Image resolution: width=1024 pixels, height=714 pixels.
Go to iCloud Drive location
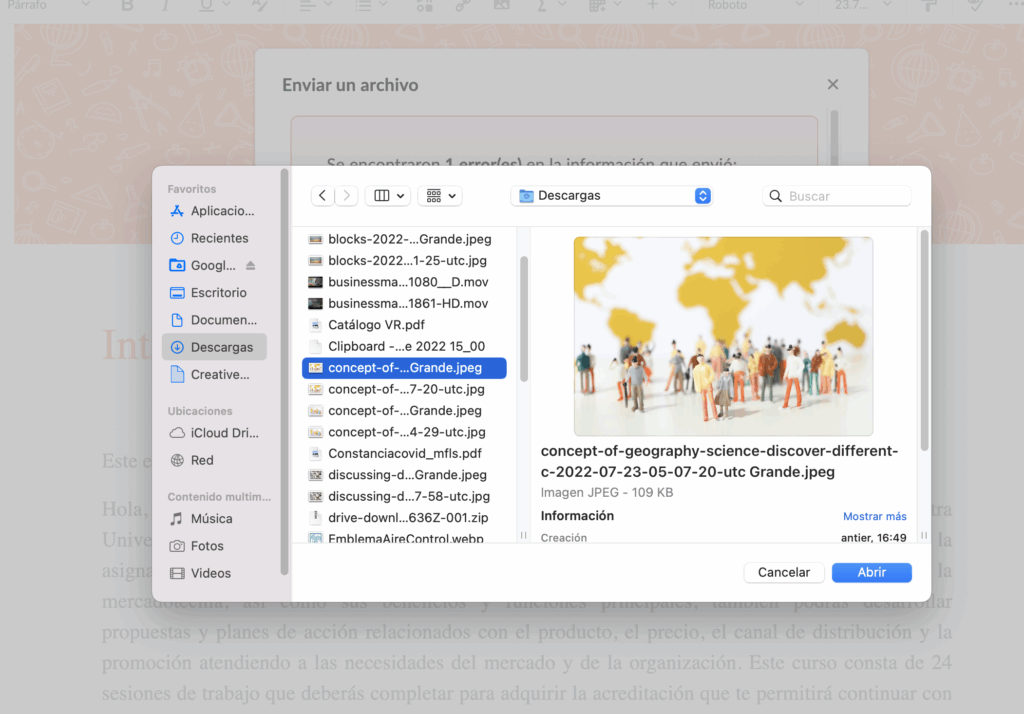pos(224,433)
